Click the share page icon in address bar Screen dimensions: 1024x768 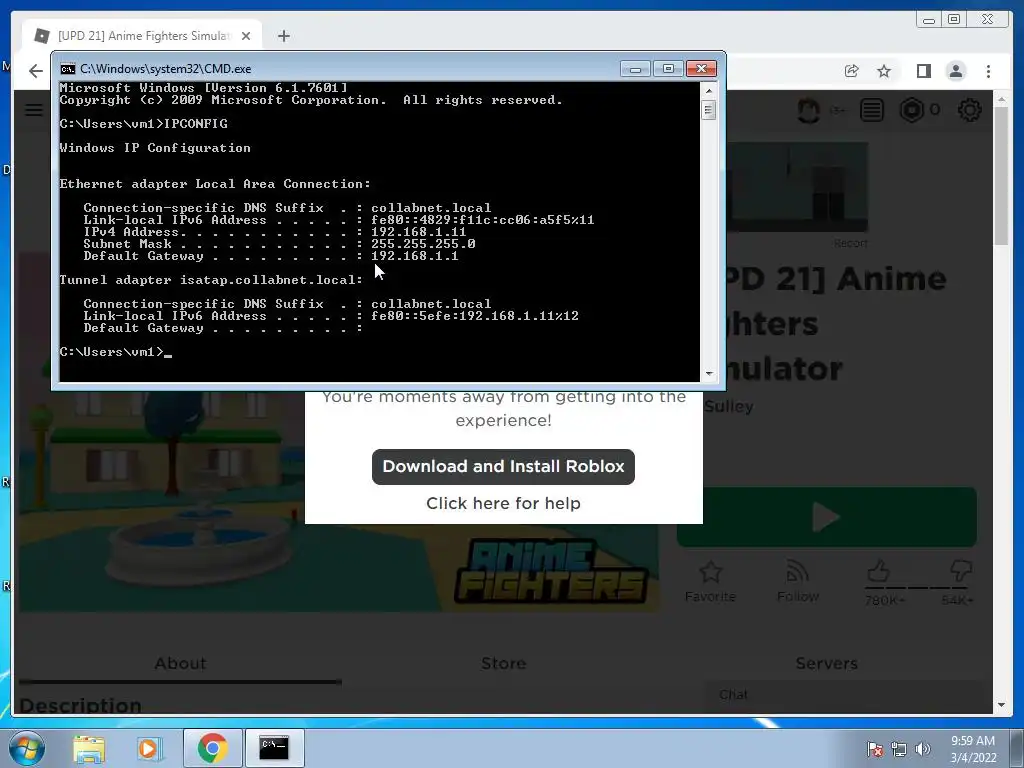click(851, 71)
